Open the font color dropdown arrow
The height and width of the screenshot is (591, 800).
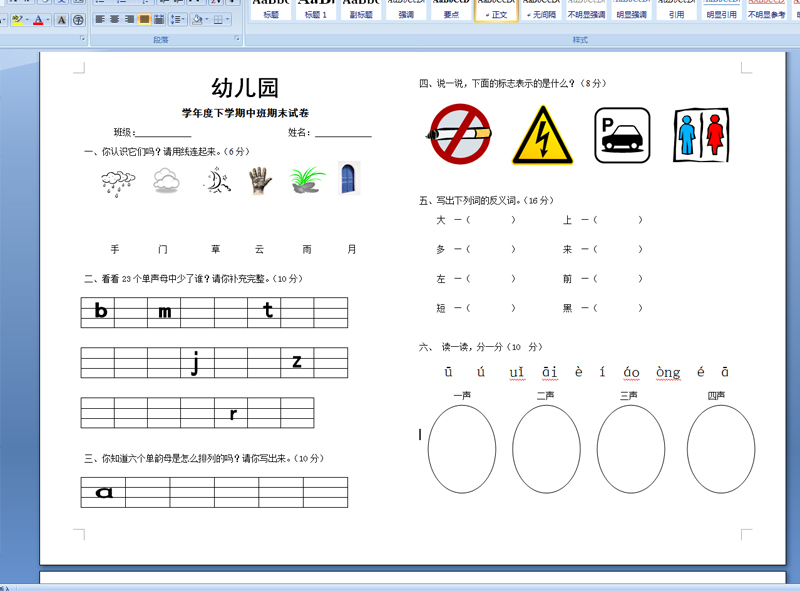(x=48, y=20)
